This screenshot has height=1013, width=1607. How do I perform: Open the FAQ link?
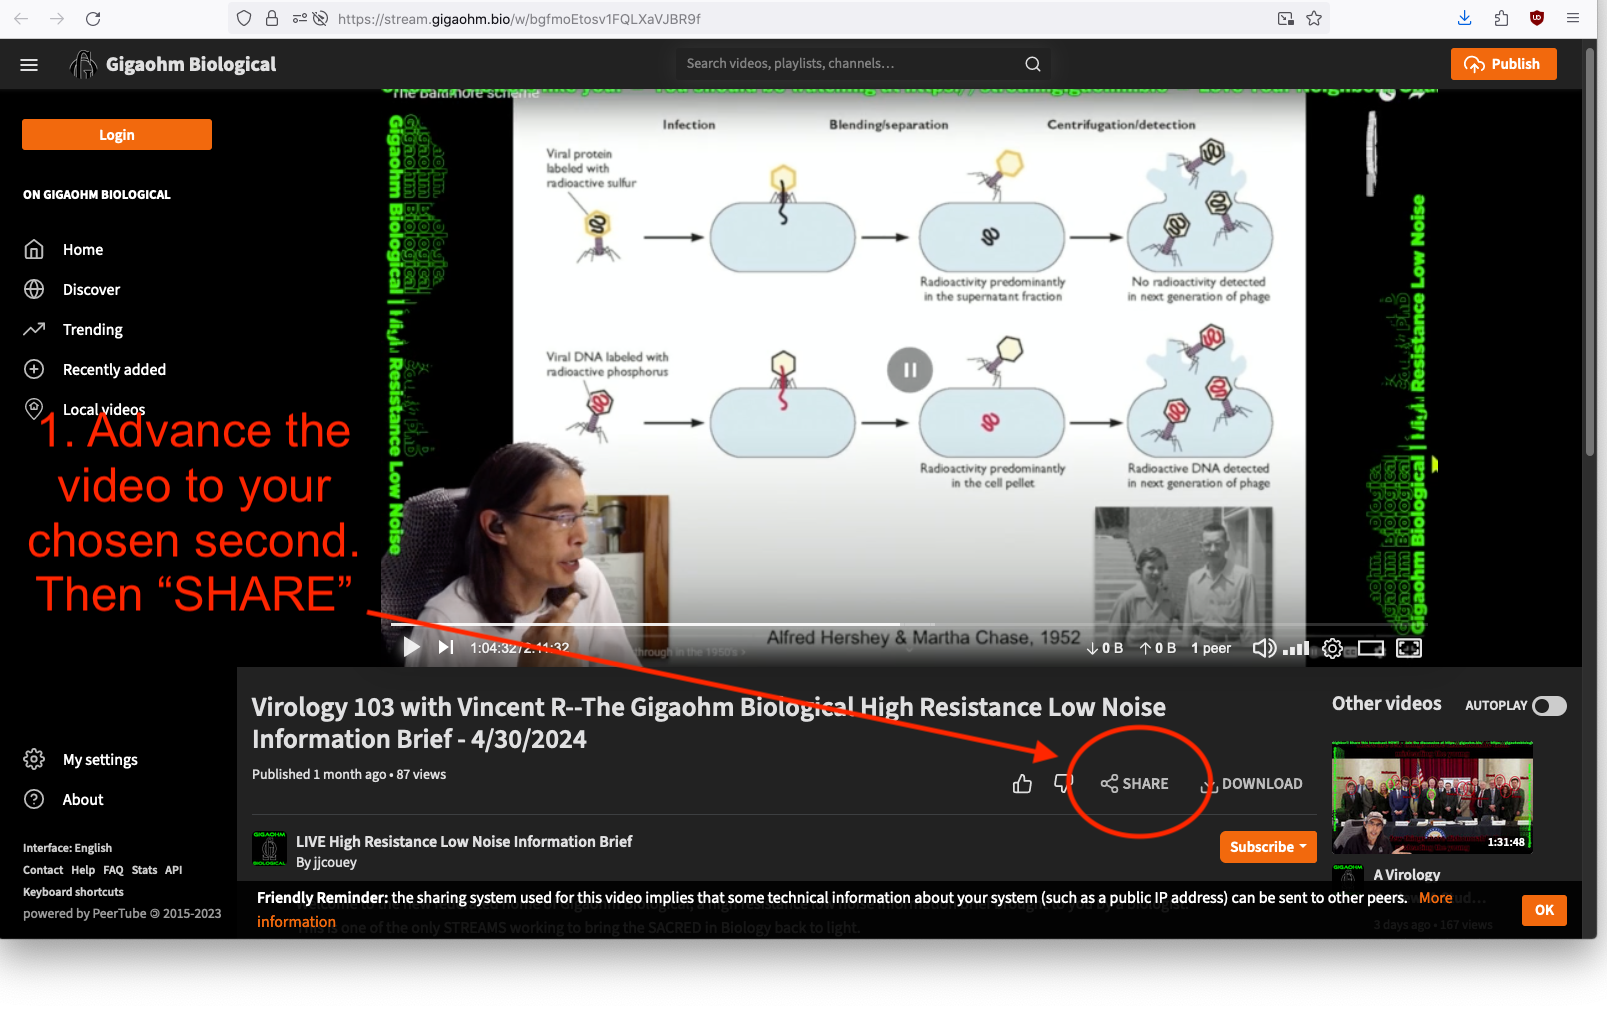(x=113, y=870)
